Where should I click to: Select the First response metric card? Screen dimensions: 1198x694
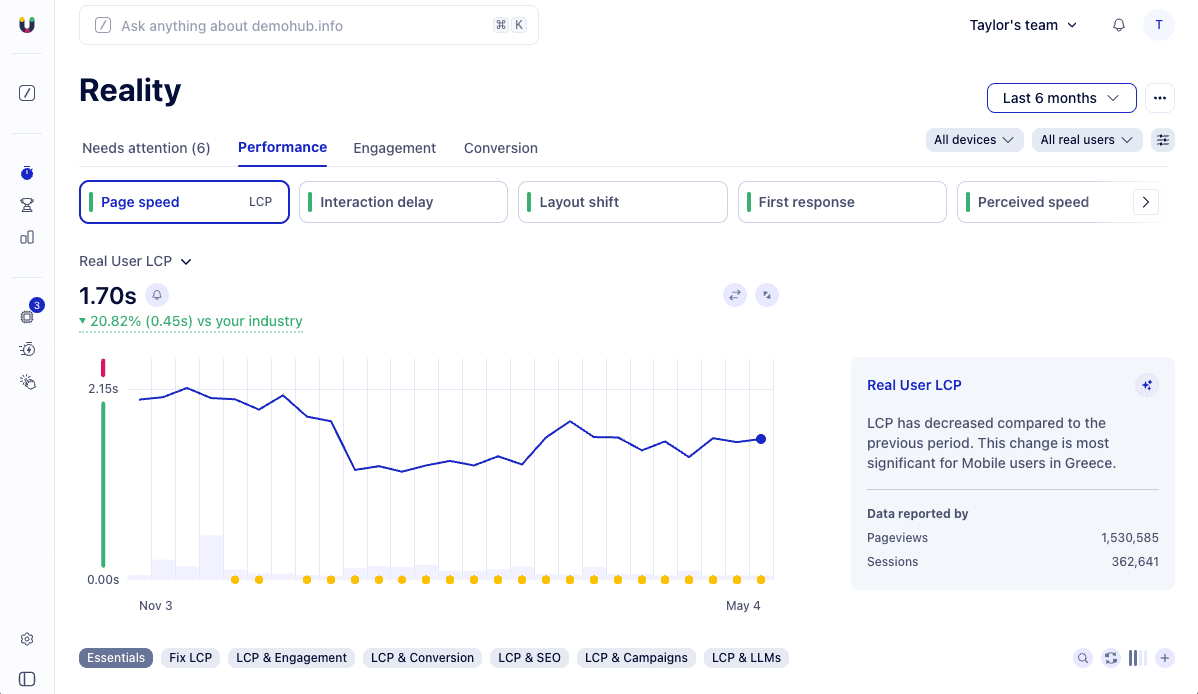[x=842, y=202]
